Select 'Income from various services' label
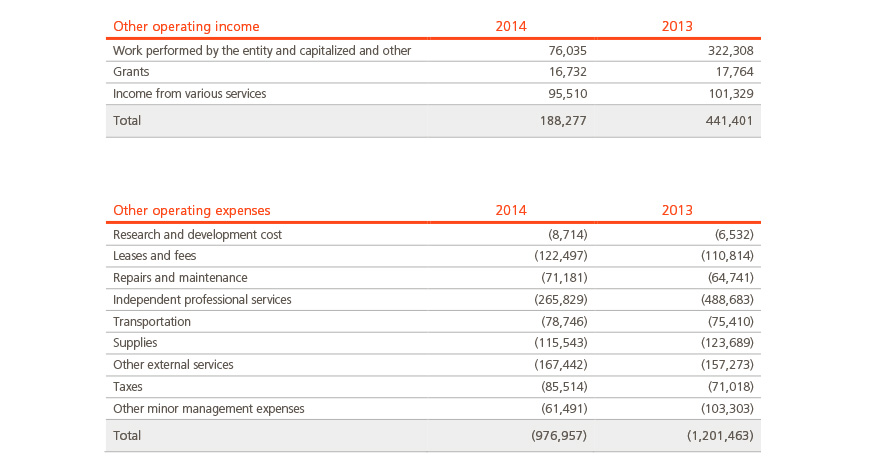 pos(189,94)
